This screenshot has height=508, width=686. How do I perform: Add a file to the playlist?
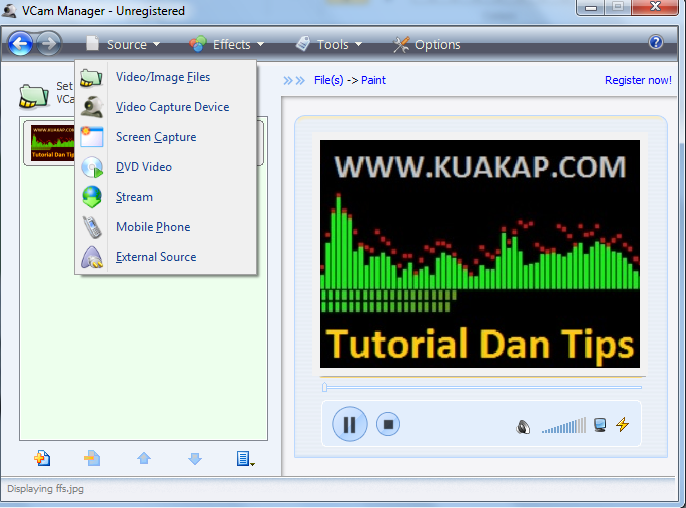tap(42, 459)
